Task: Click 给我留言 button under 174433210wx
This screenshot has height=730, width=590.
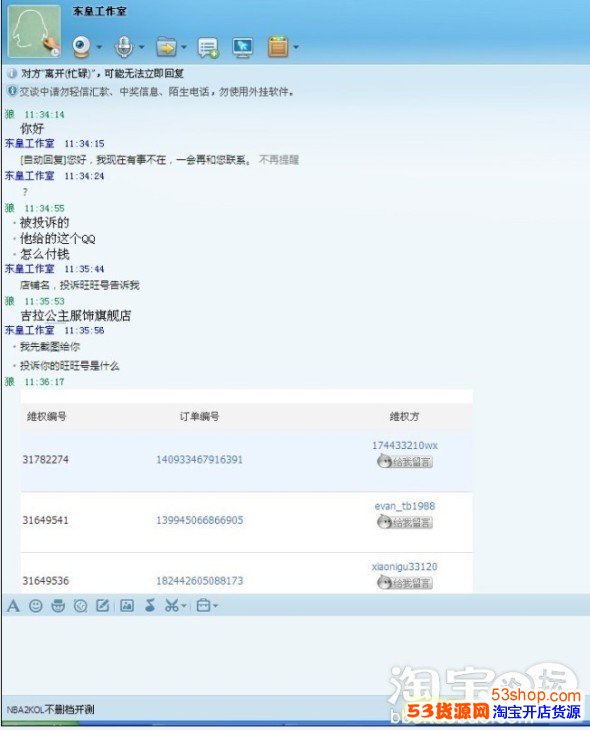Action: click(x=405, y=461)
